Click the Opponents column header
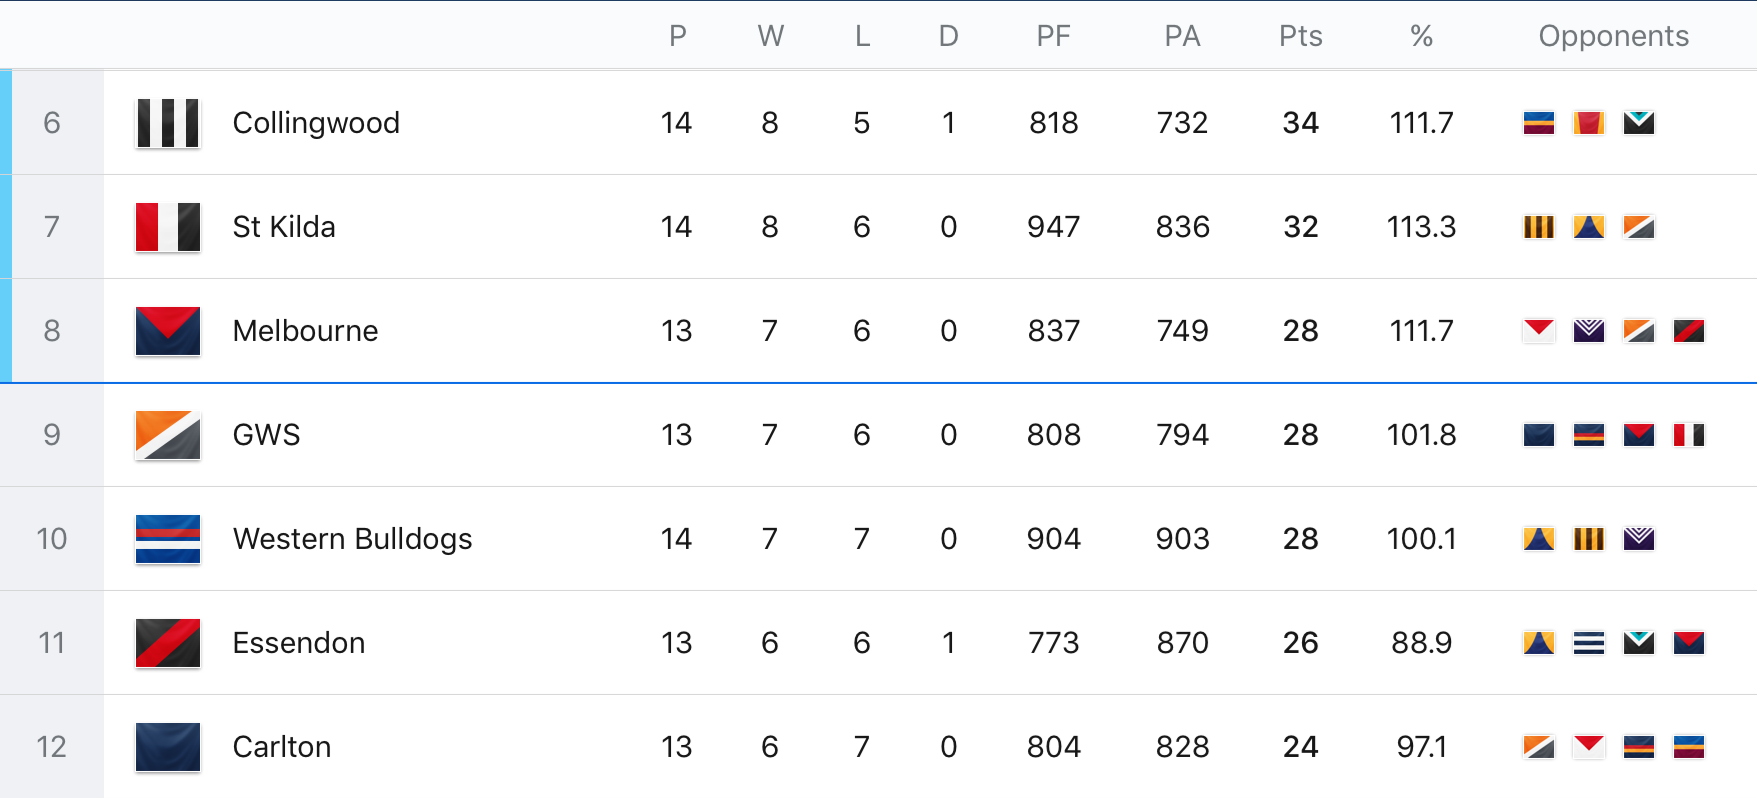The image size is (1757, 798). pyautogui.click(x=1614, y=36)
